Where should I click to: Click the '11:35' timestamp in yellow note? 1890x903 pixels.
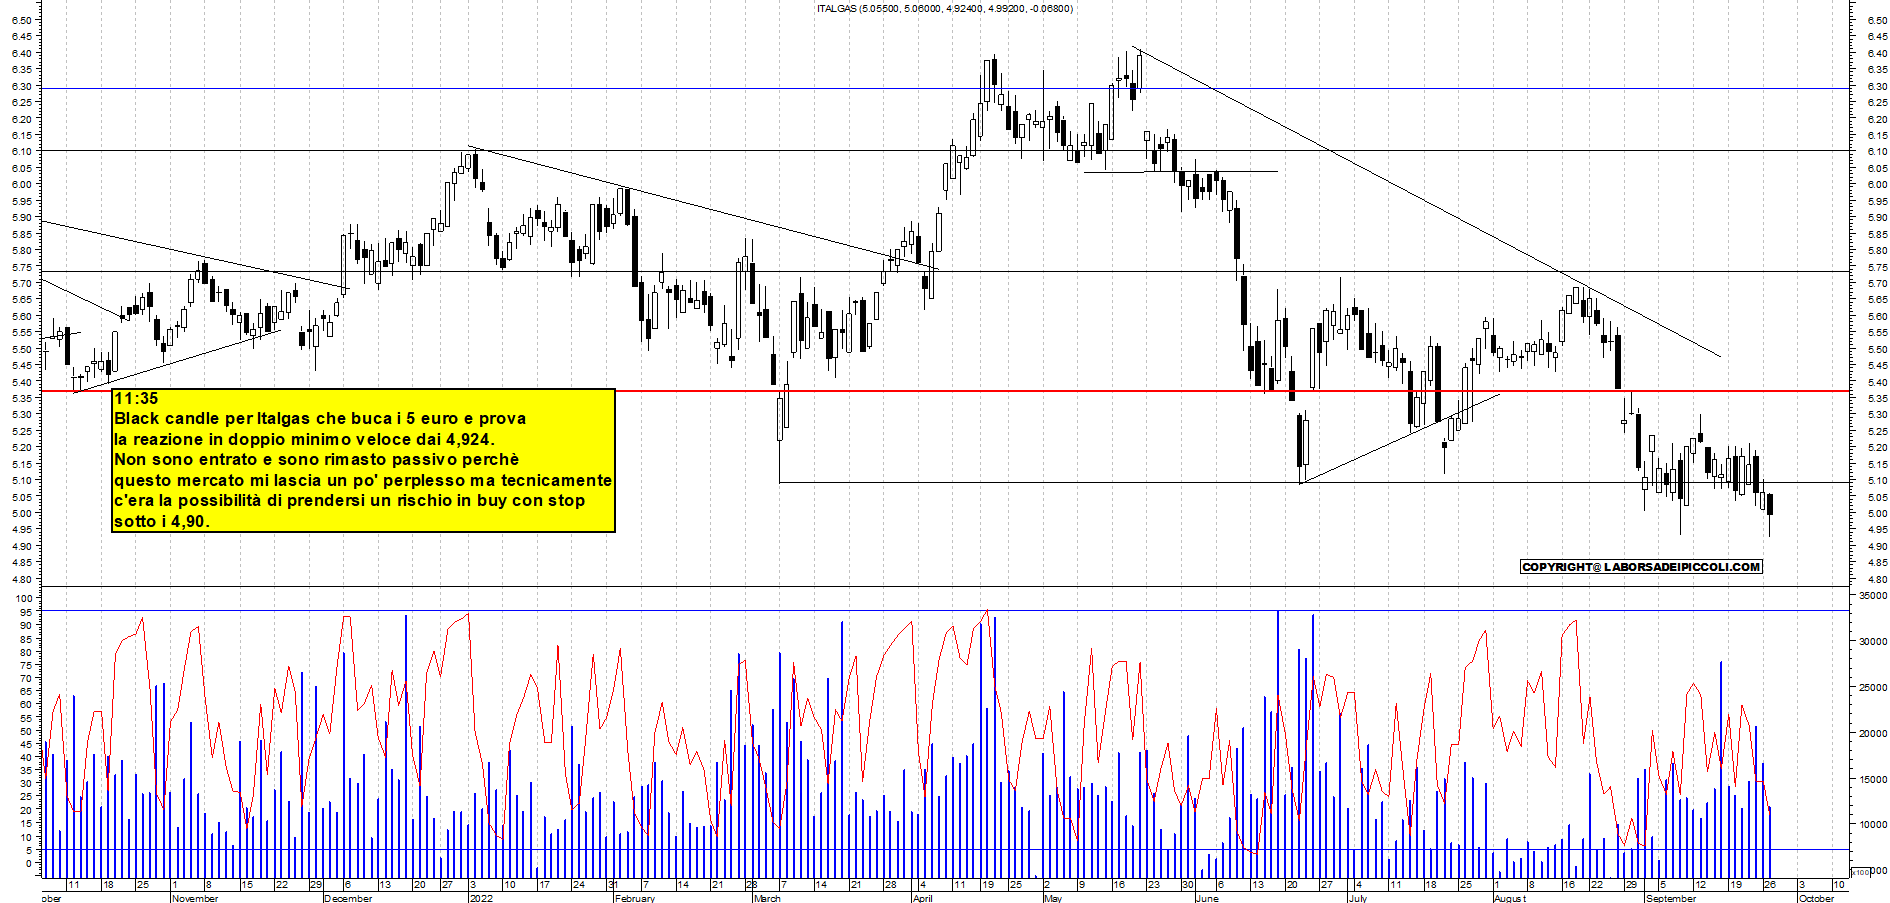[x=136, y=398]
